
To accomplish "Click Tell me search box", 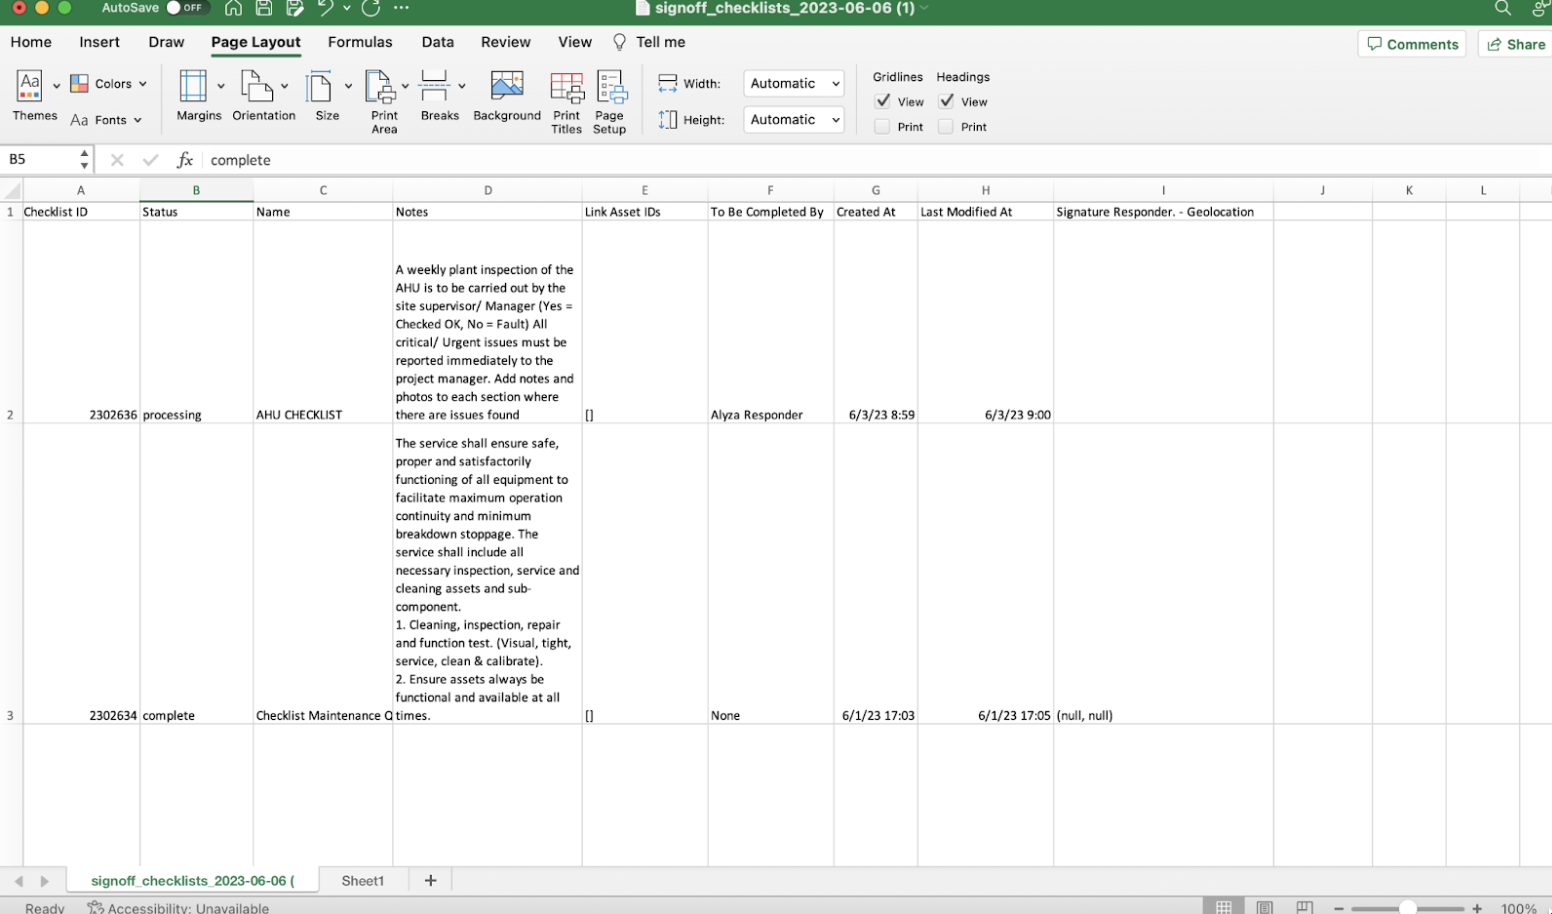I will click(650, 42).
